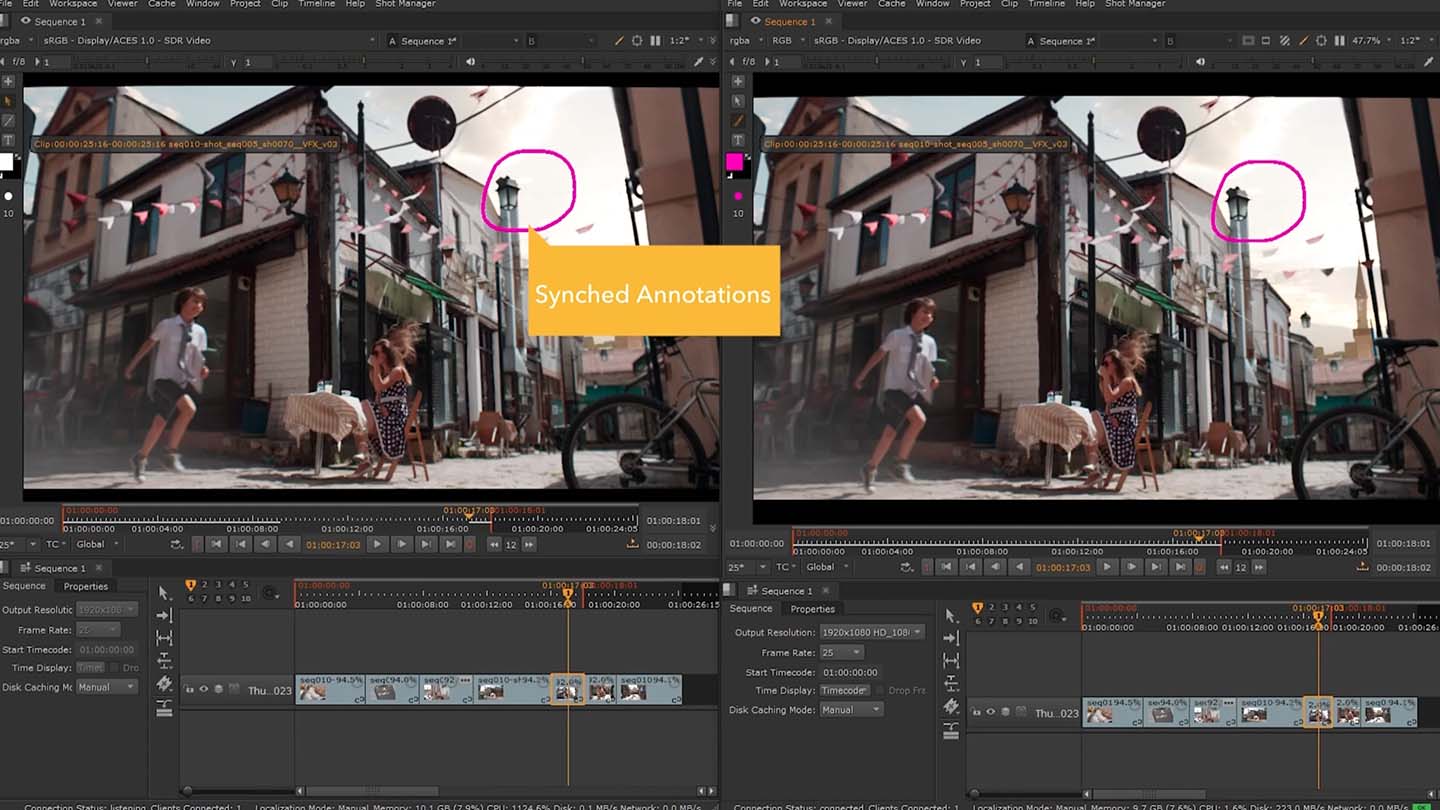Viewport: 1440px width, 810px height.
Task: Open the Output Resolution dropdown in right panel
Action: tap(871, 632)
